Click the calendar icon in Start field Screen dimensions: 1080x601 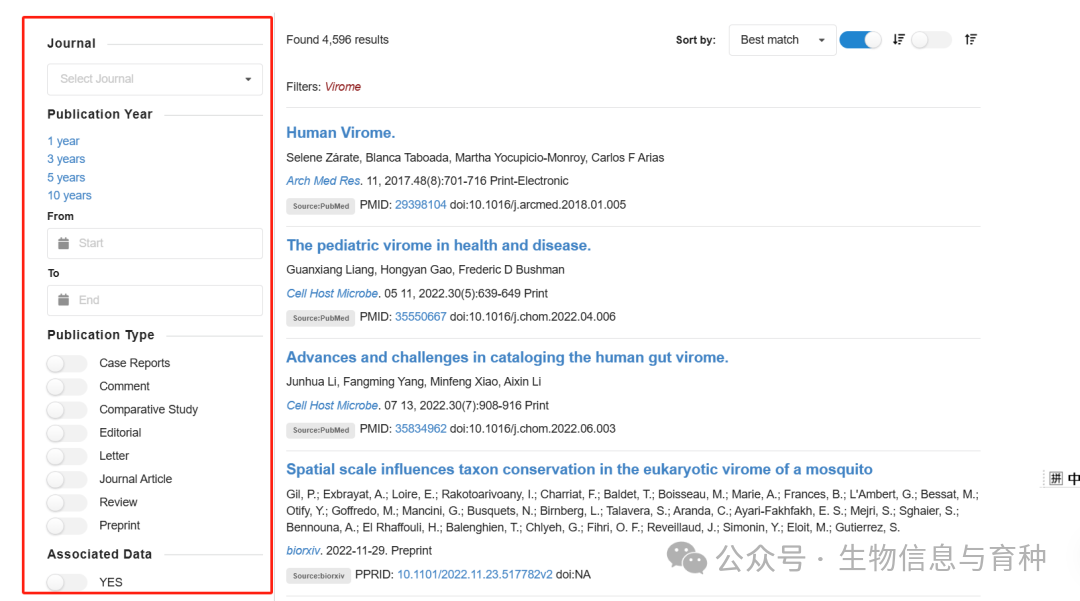point(64,243)
